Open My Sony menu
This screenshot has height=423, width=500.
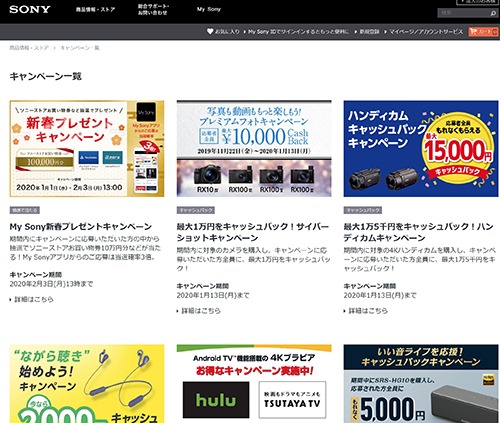(x=209, y=9)
